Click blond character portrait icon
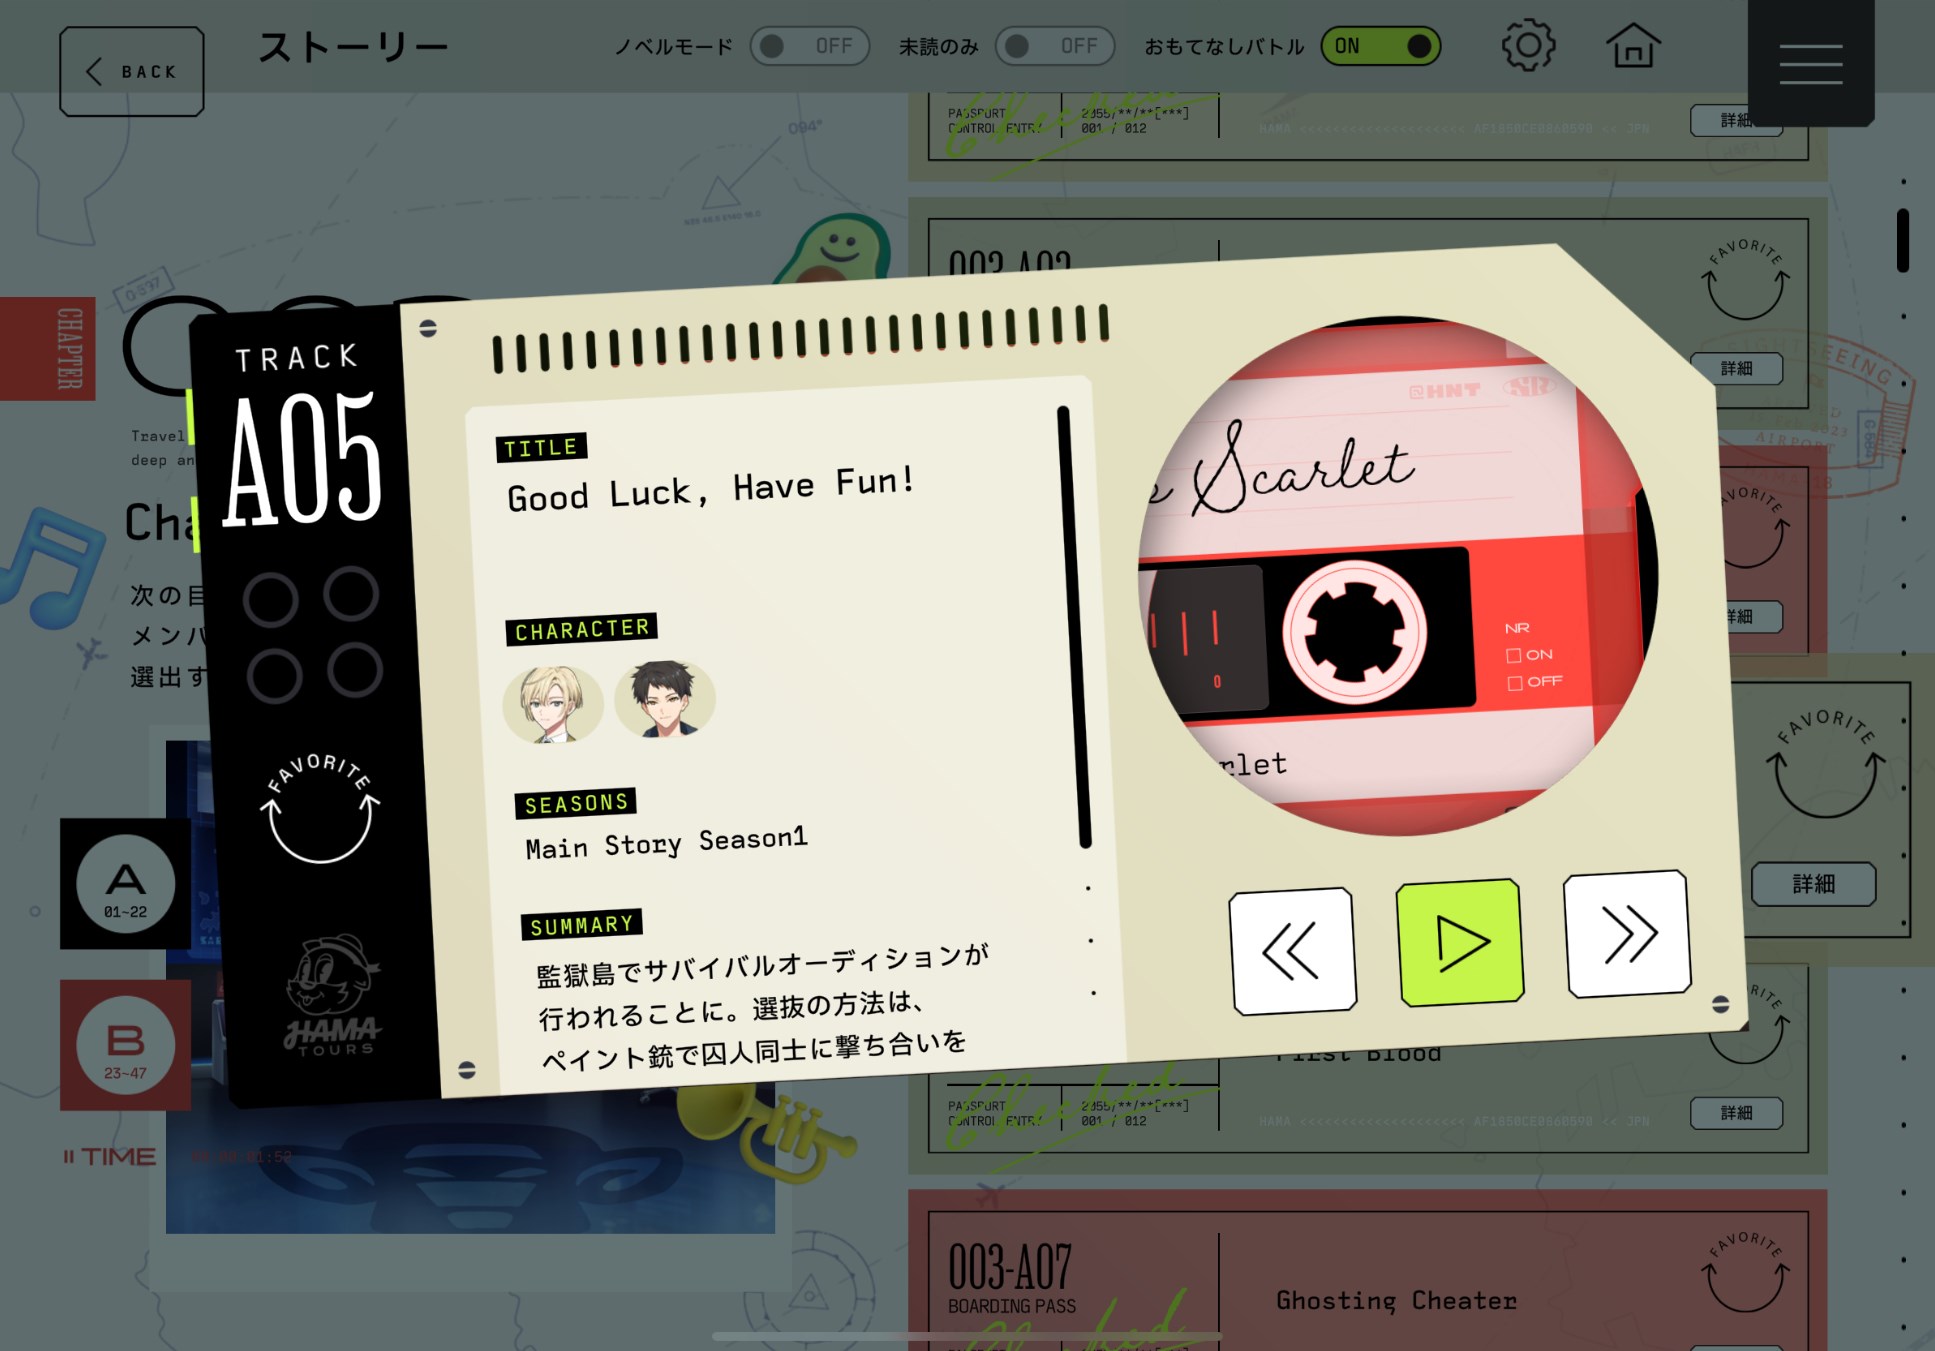The image size is (1935, 1351). [553, 704]
